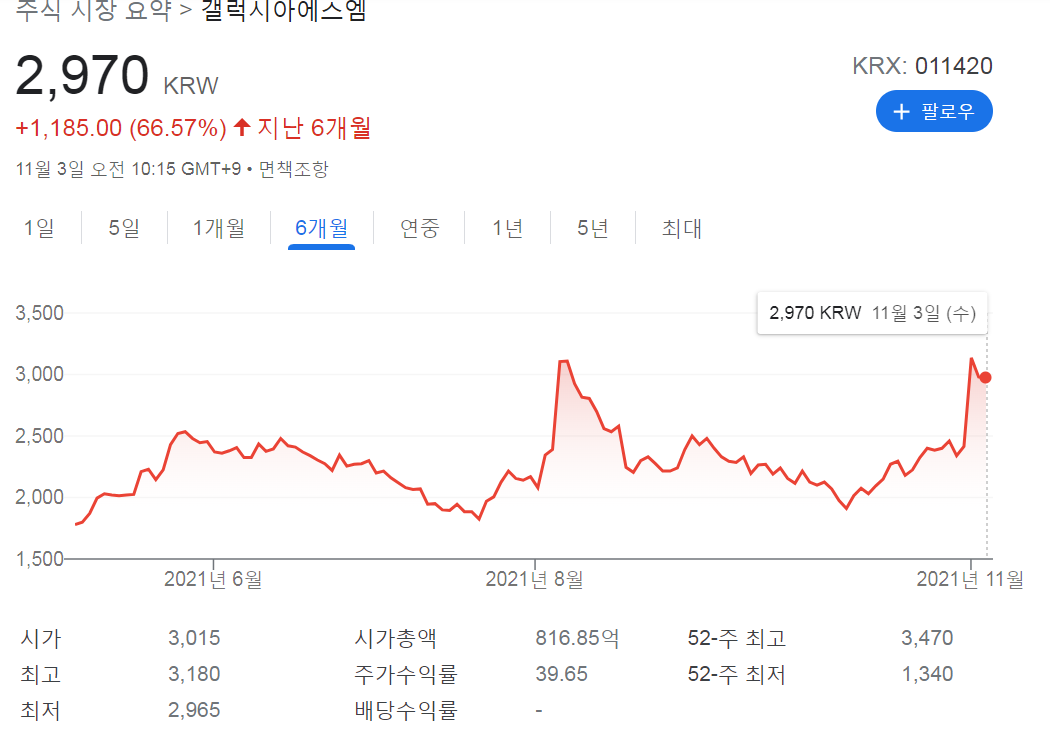The image size is (1050, 741).
Task: Click the 1,500 y-axis label
Action: click(x=40, y=559)
